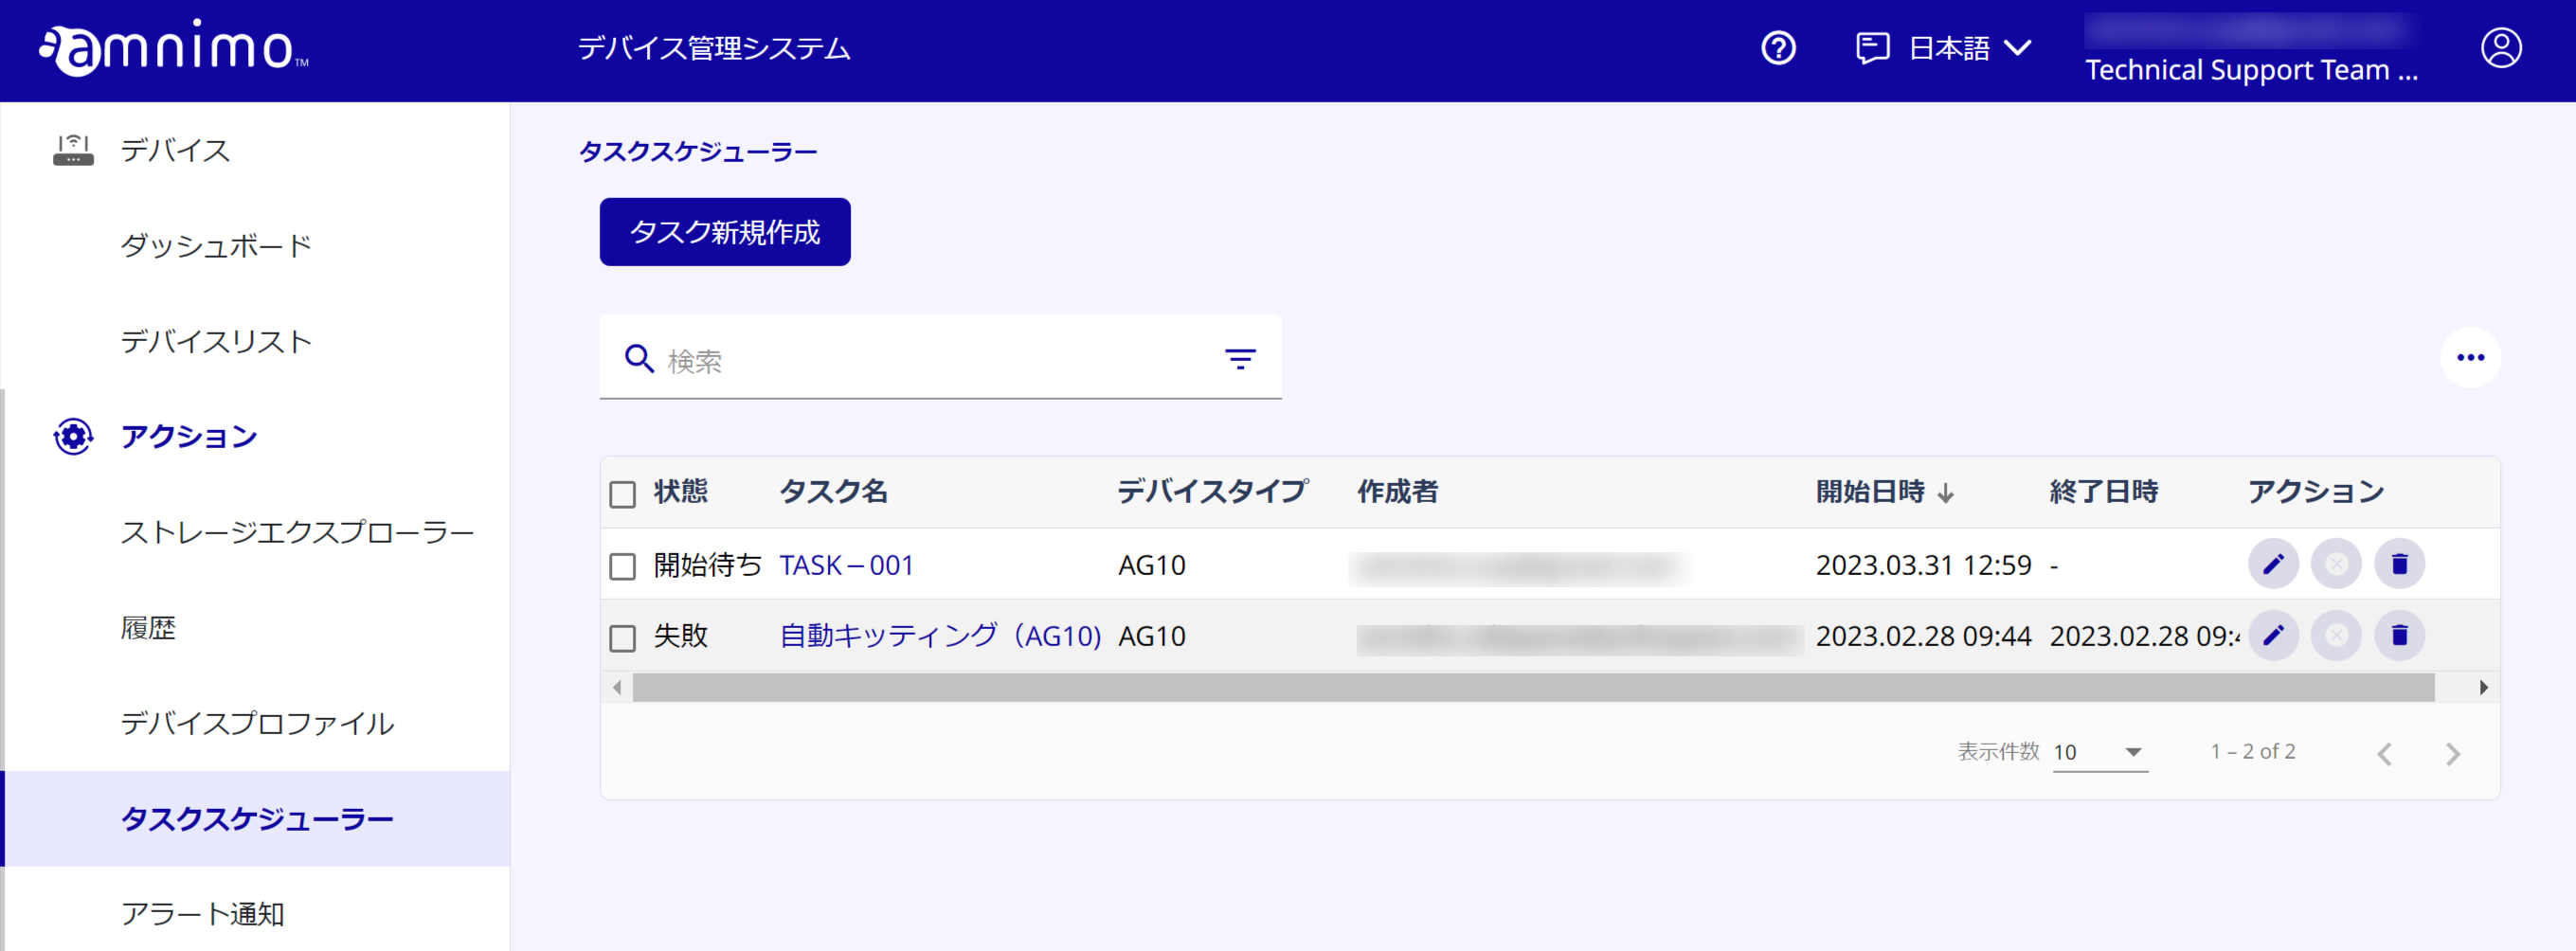Viewport: 2576px width, 951px height.
Task: Open デバイスリスト in the sidebar
Action: [216, 342]
